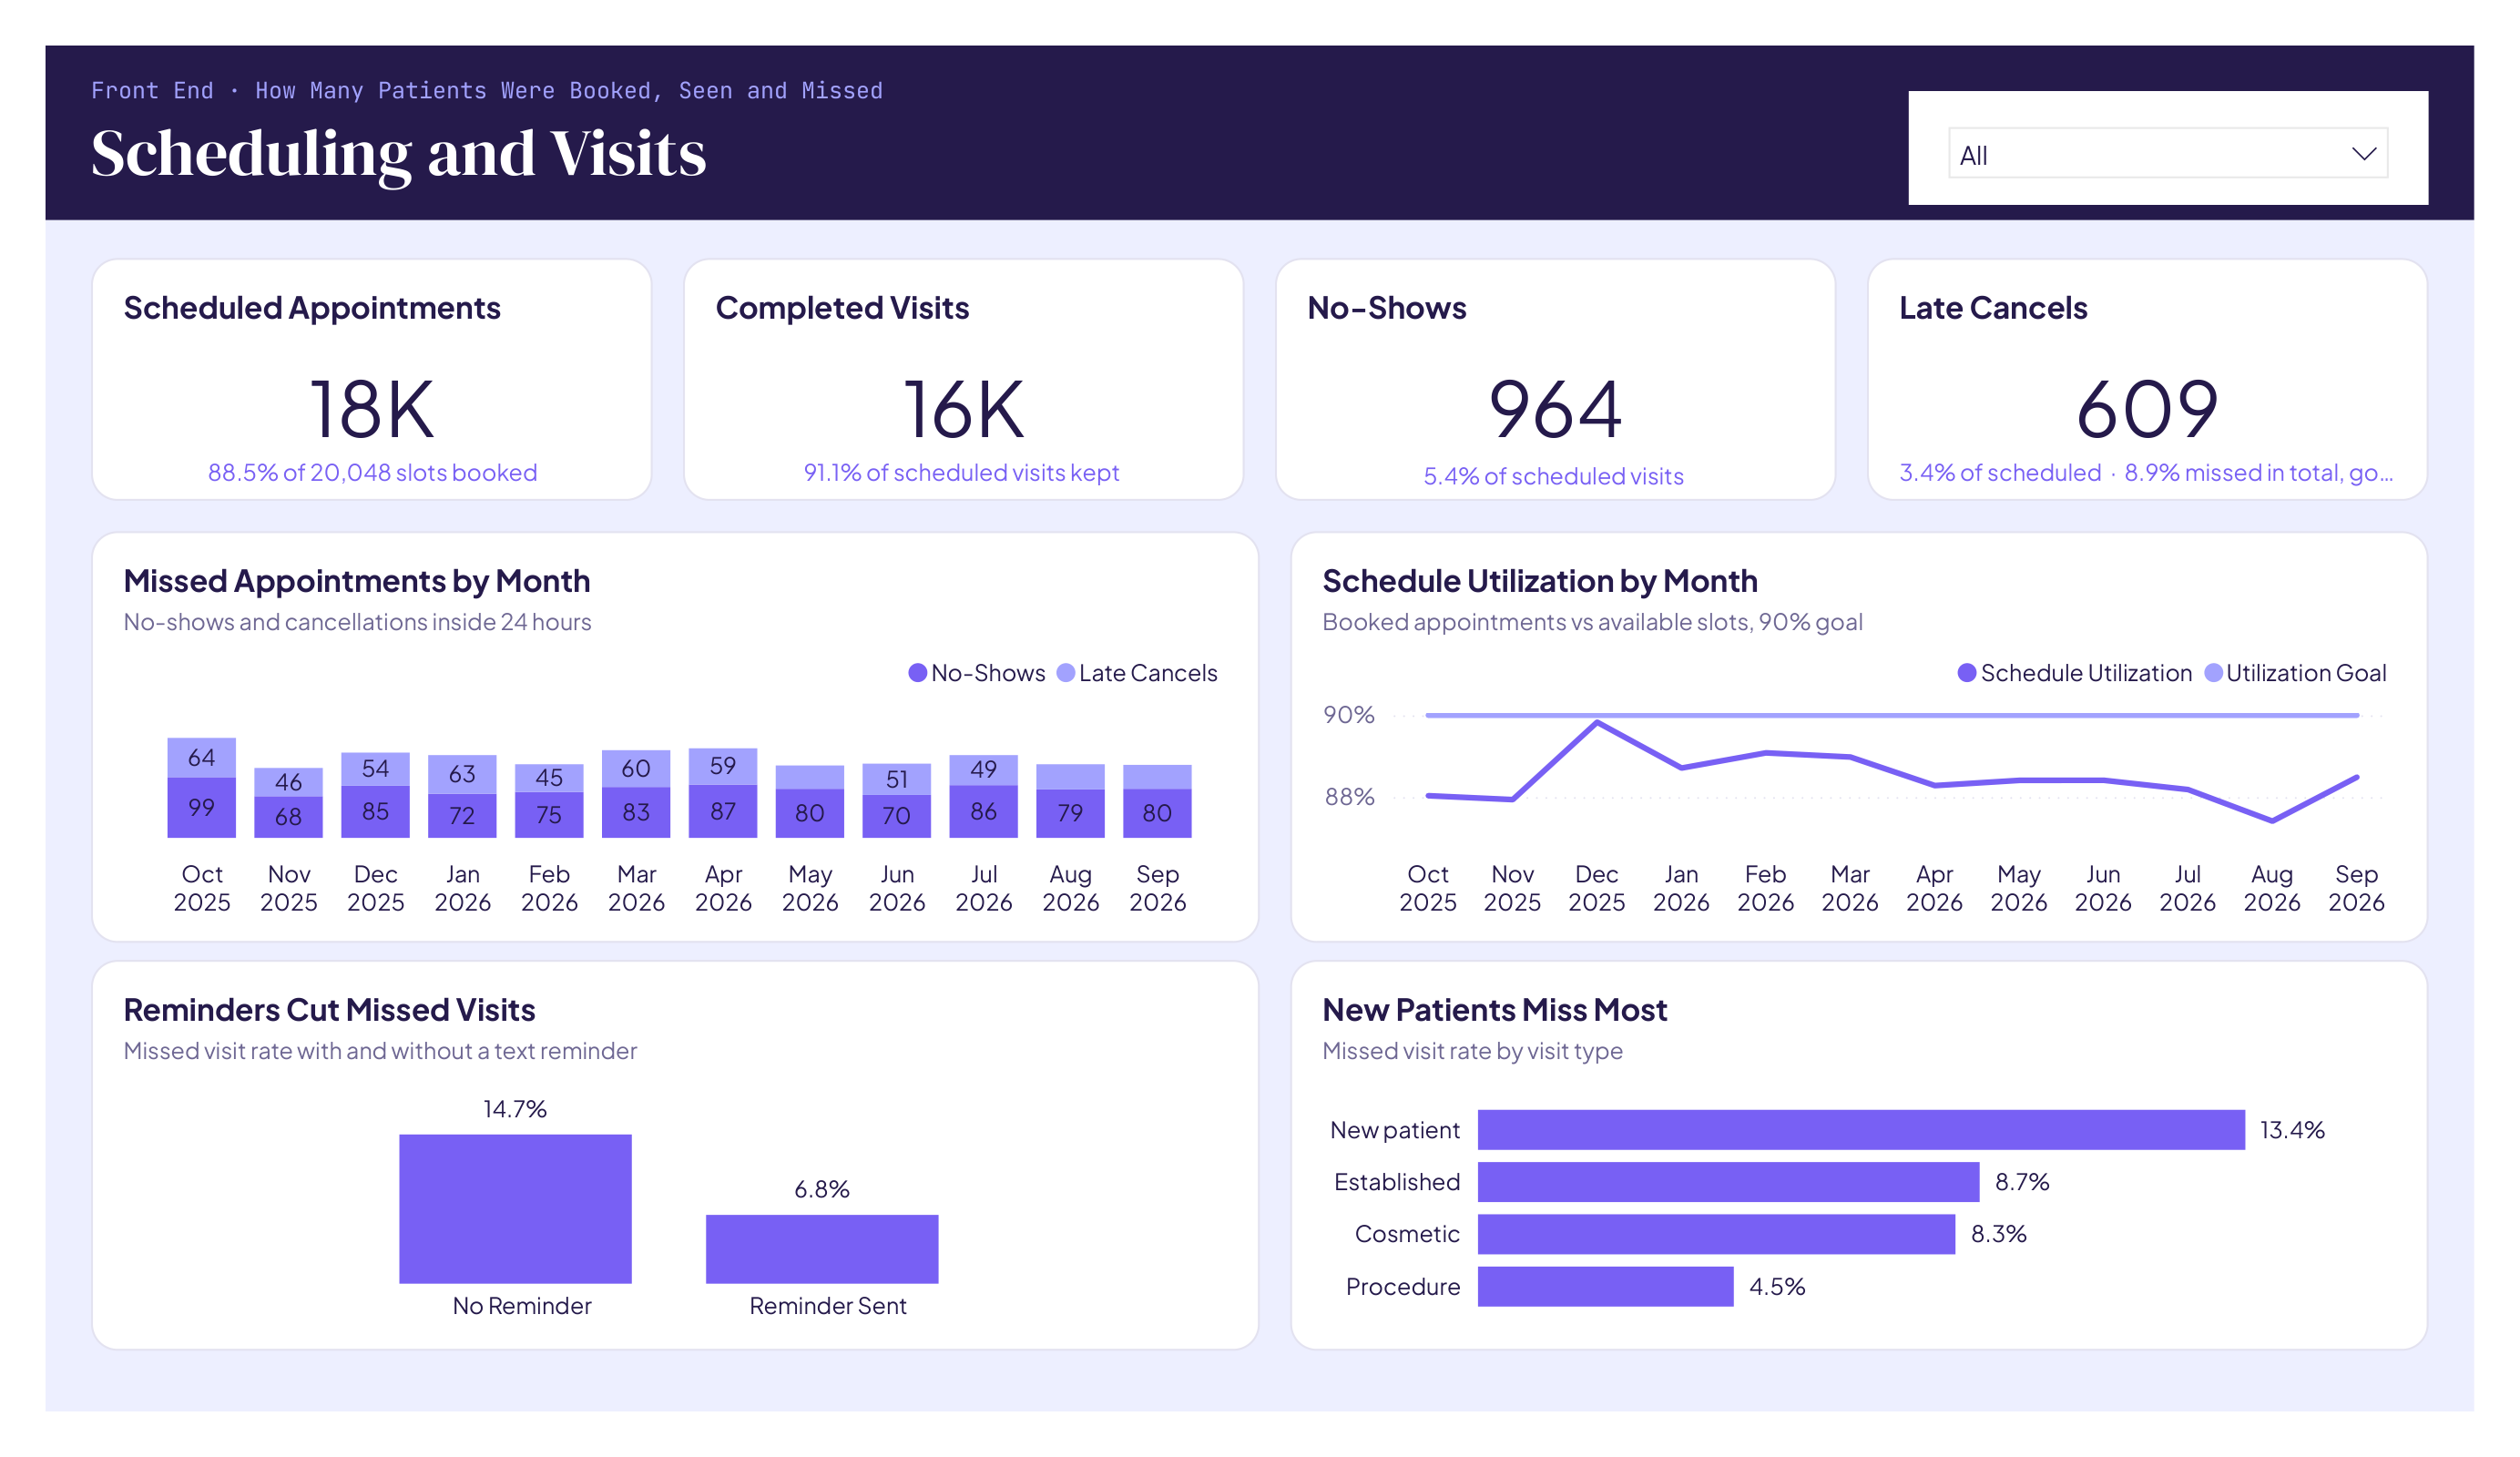Click Jan 2026 no-shows bar 72
This screenshot has height=1457, width=2520.
[x=462, y=816]
